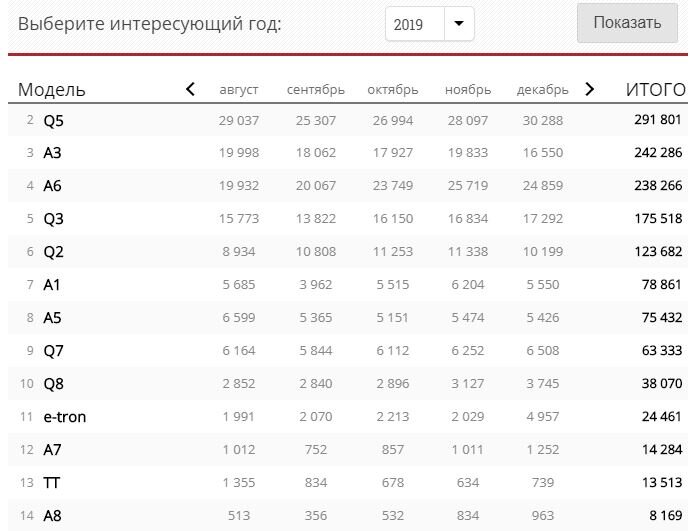
Task: Click Q2 total 123 682
Action: point(658,252)
